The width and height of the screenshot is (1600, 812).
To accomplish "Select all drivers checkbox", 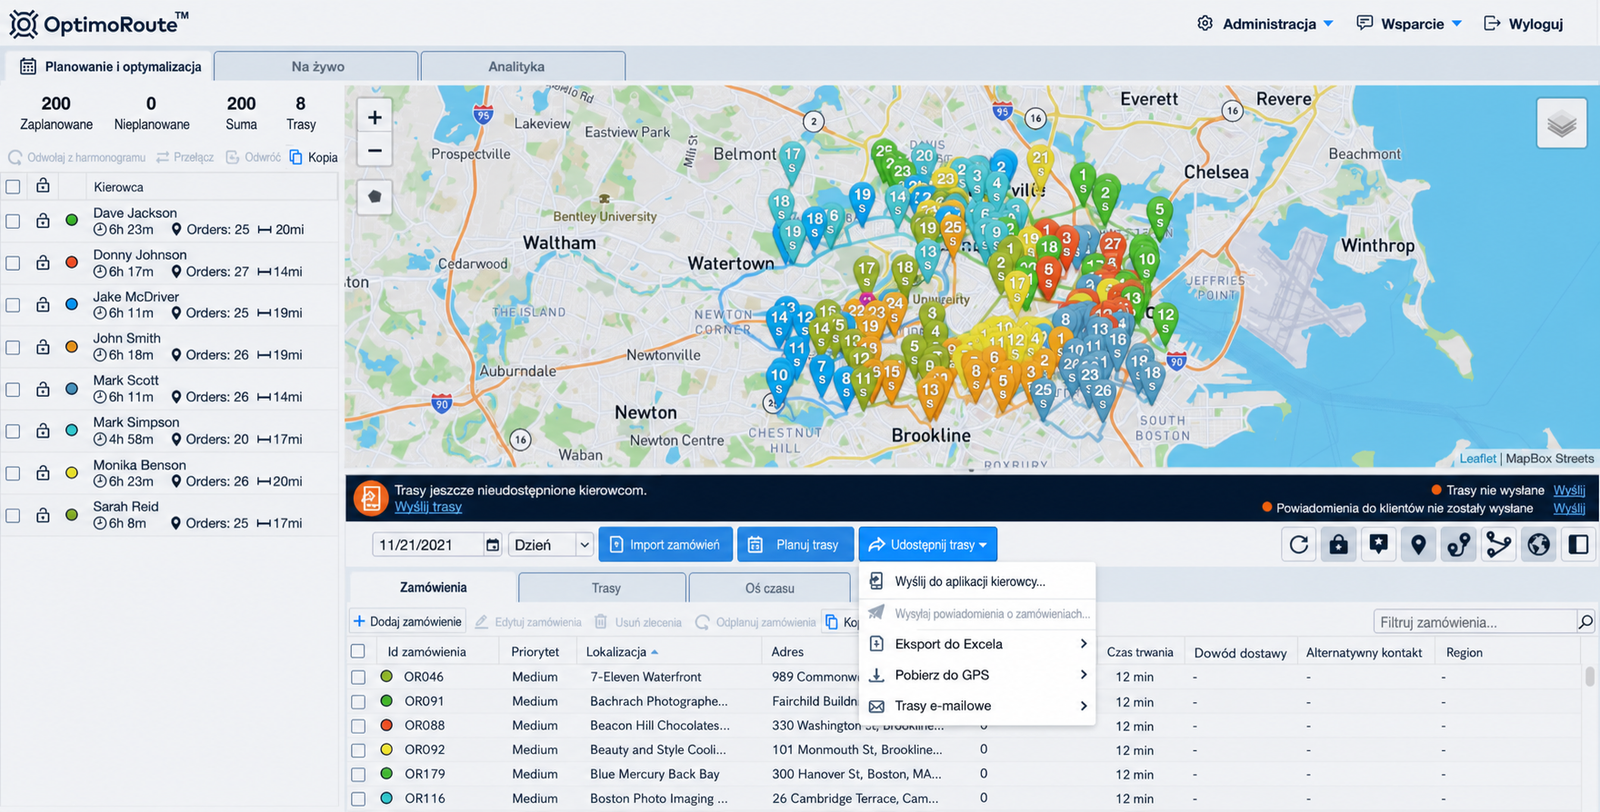I will coord(13,187).
